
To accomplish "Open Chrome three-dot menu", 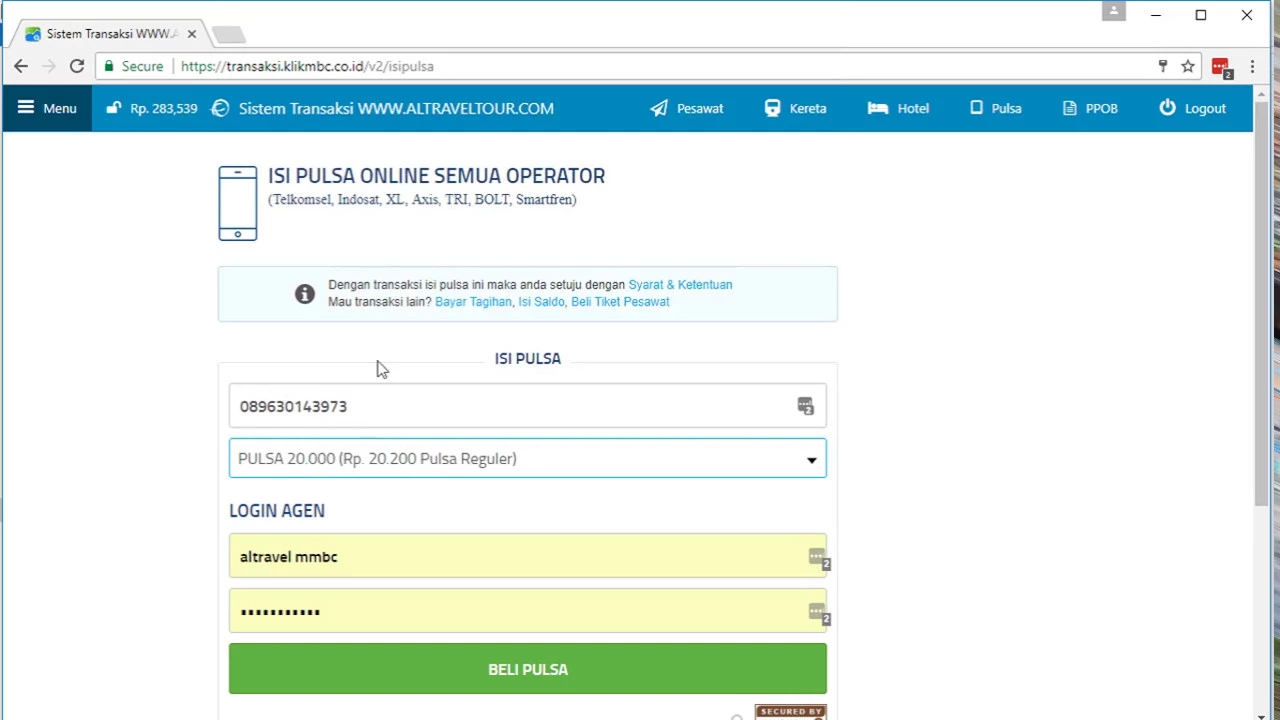I will point(1252,66).
